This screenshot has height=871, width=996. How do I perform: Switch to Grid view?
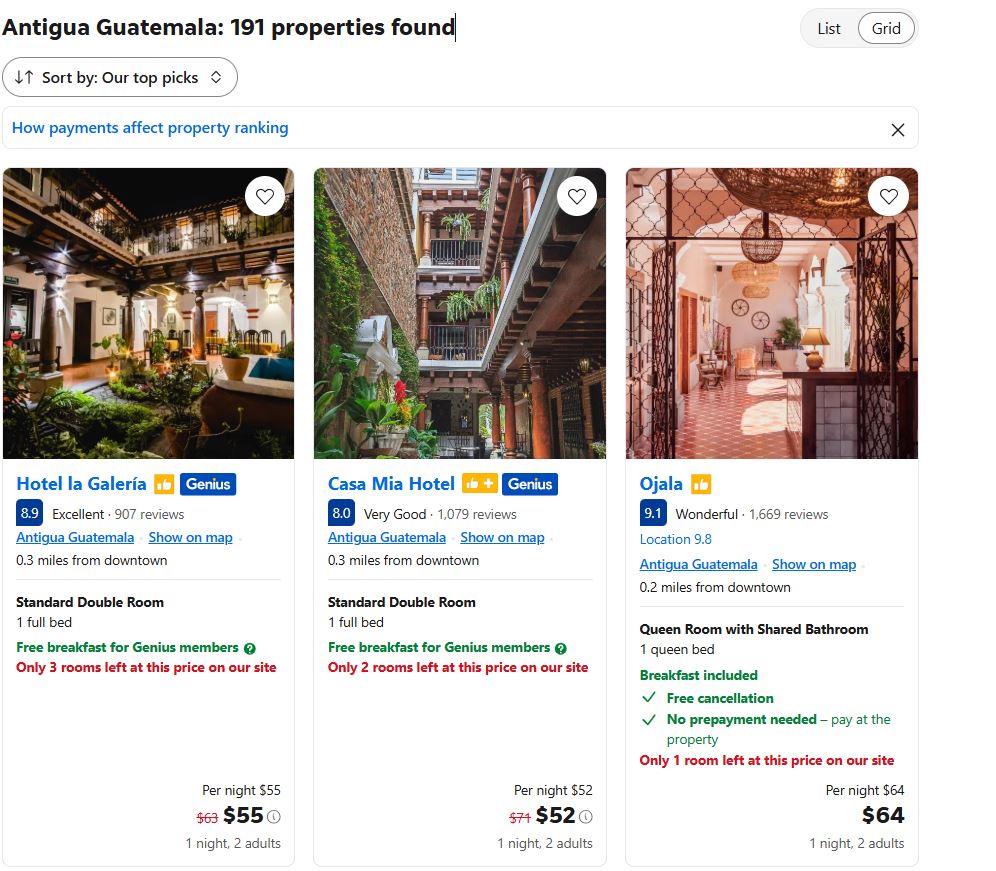tap(885, 29)
